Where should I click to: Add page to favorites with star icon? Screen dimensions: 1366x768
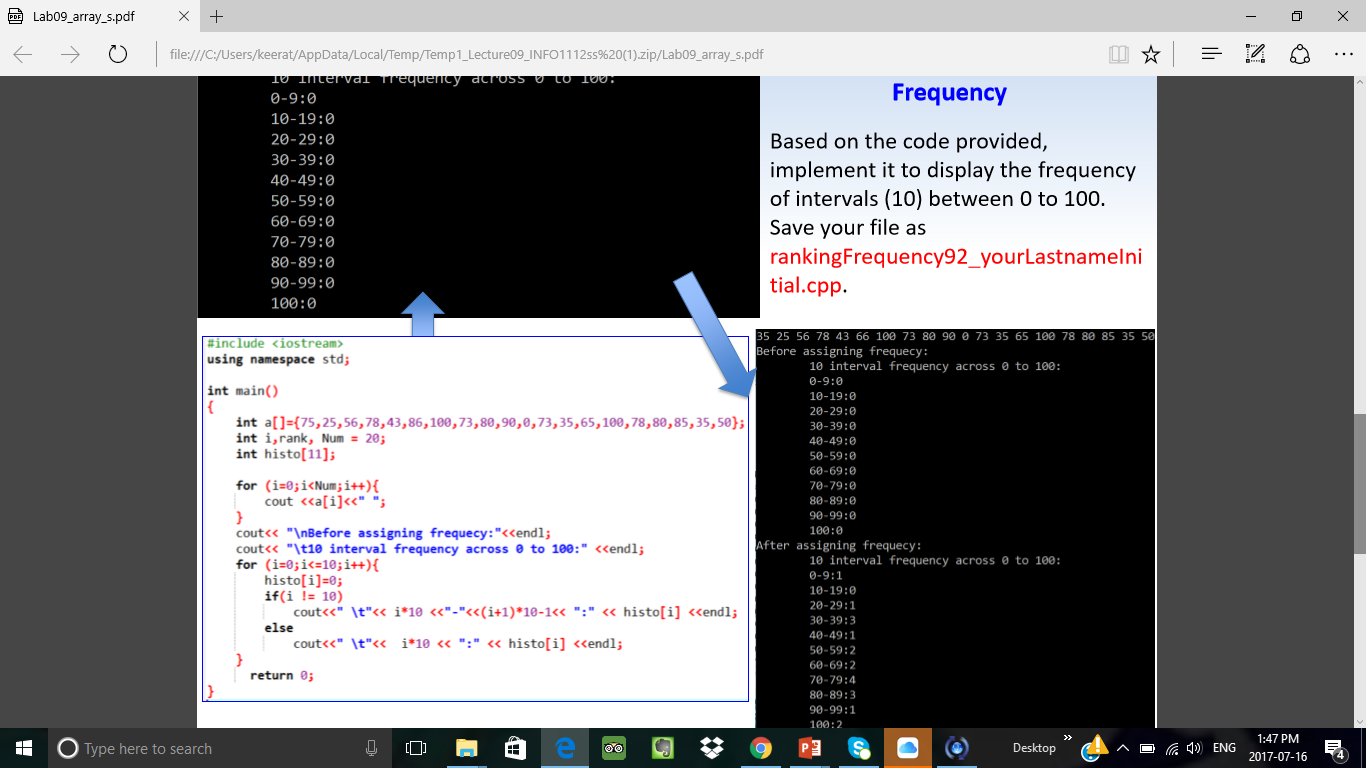(x=1151, y=54)
